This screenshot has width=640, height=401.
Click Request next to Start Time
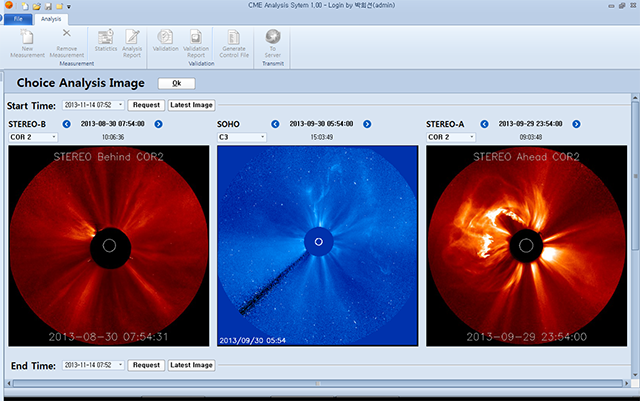click(146, 105)
